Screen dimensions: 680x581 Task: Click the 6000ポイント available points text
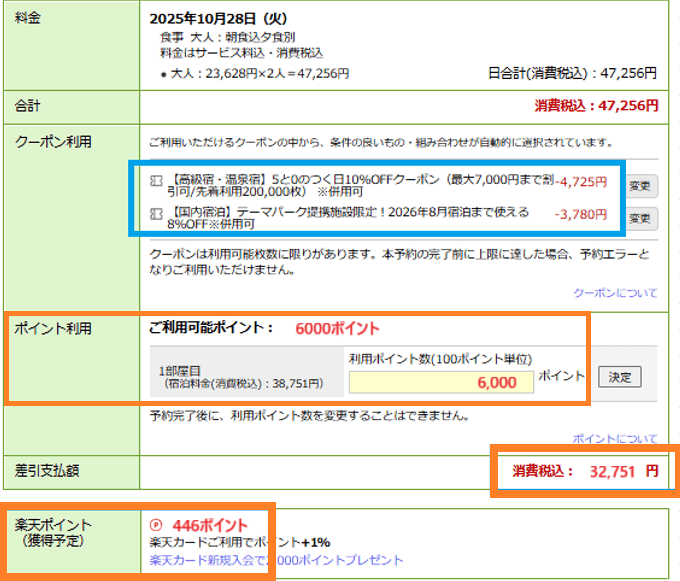click(x=337, y=328)
